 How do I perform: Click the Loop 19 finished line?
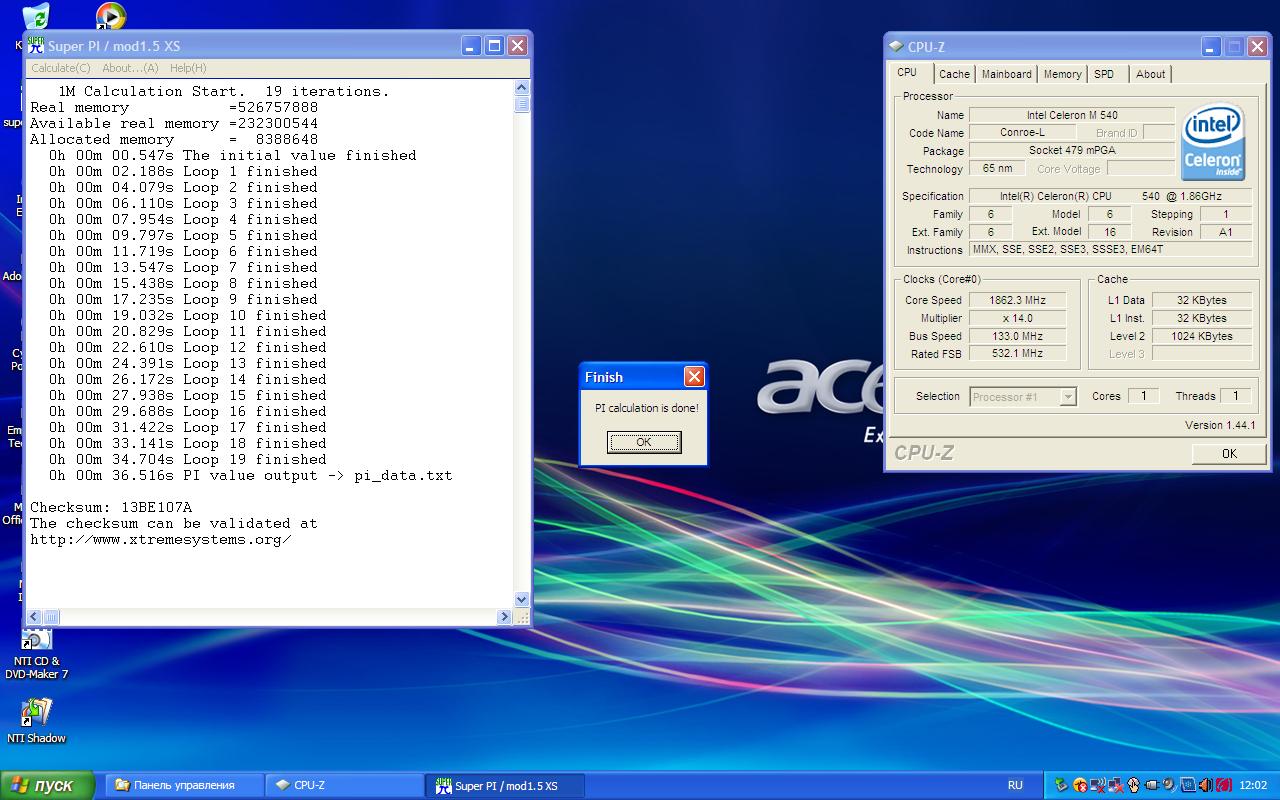pyautogui.click(x=188, y=459)
